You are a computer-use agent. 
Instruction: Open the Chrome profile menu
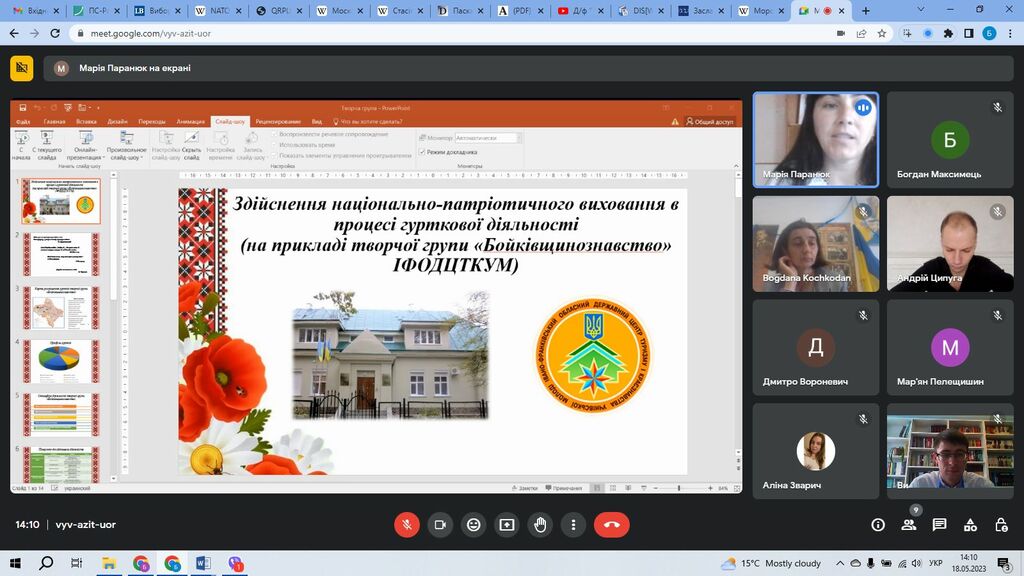(989, 33)
